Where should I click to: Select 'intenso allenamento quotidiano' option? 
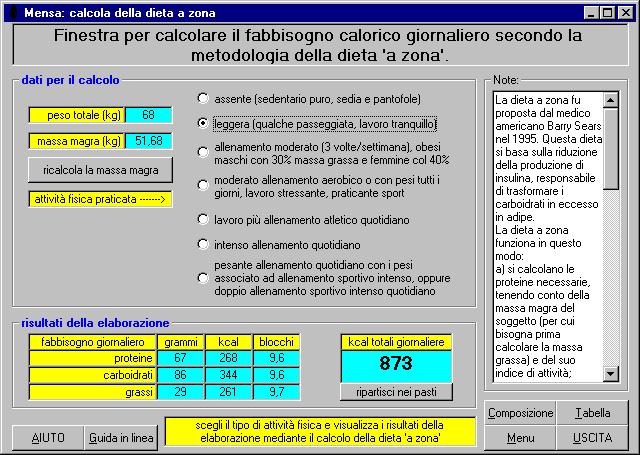pyautogui.click(x=204, y=244)
